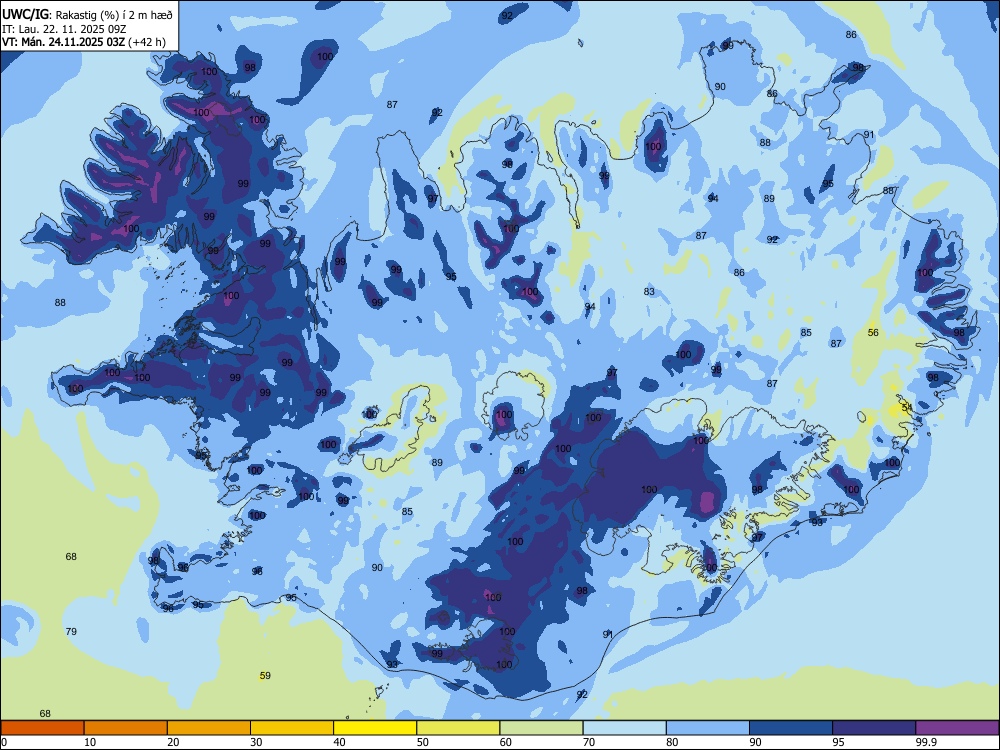Click the light blue 70–80 legend swatch
Screen dimensions: 1000x750
click(624, 728)
